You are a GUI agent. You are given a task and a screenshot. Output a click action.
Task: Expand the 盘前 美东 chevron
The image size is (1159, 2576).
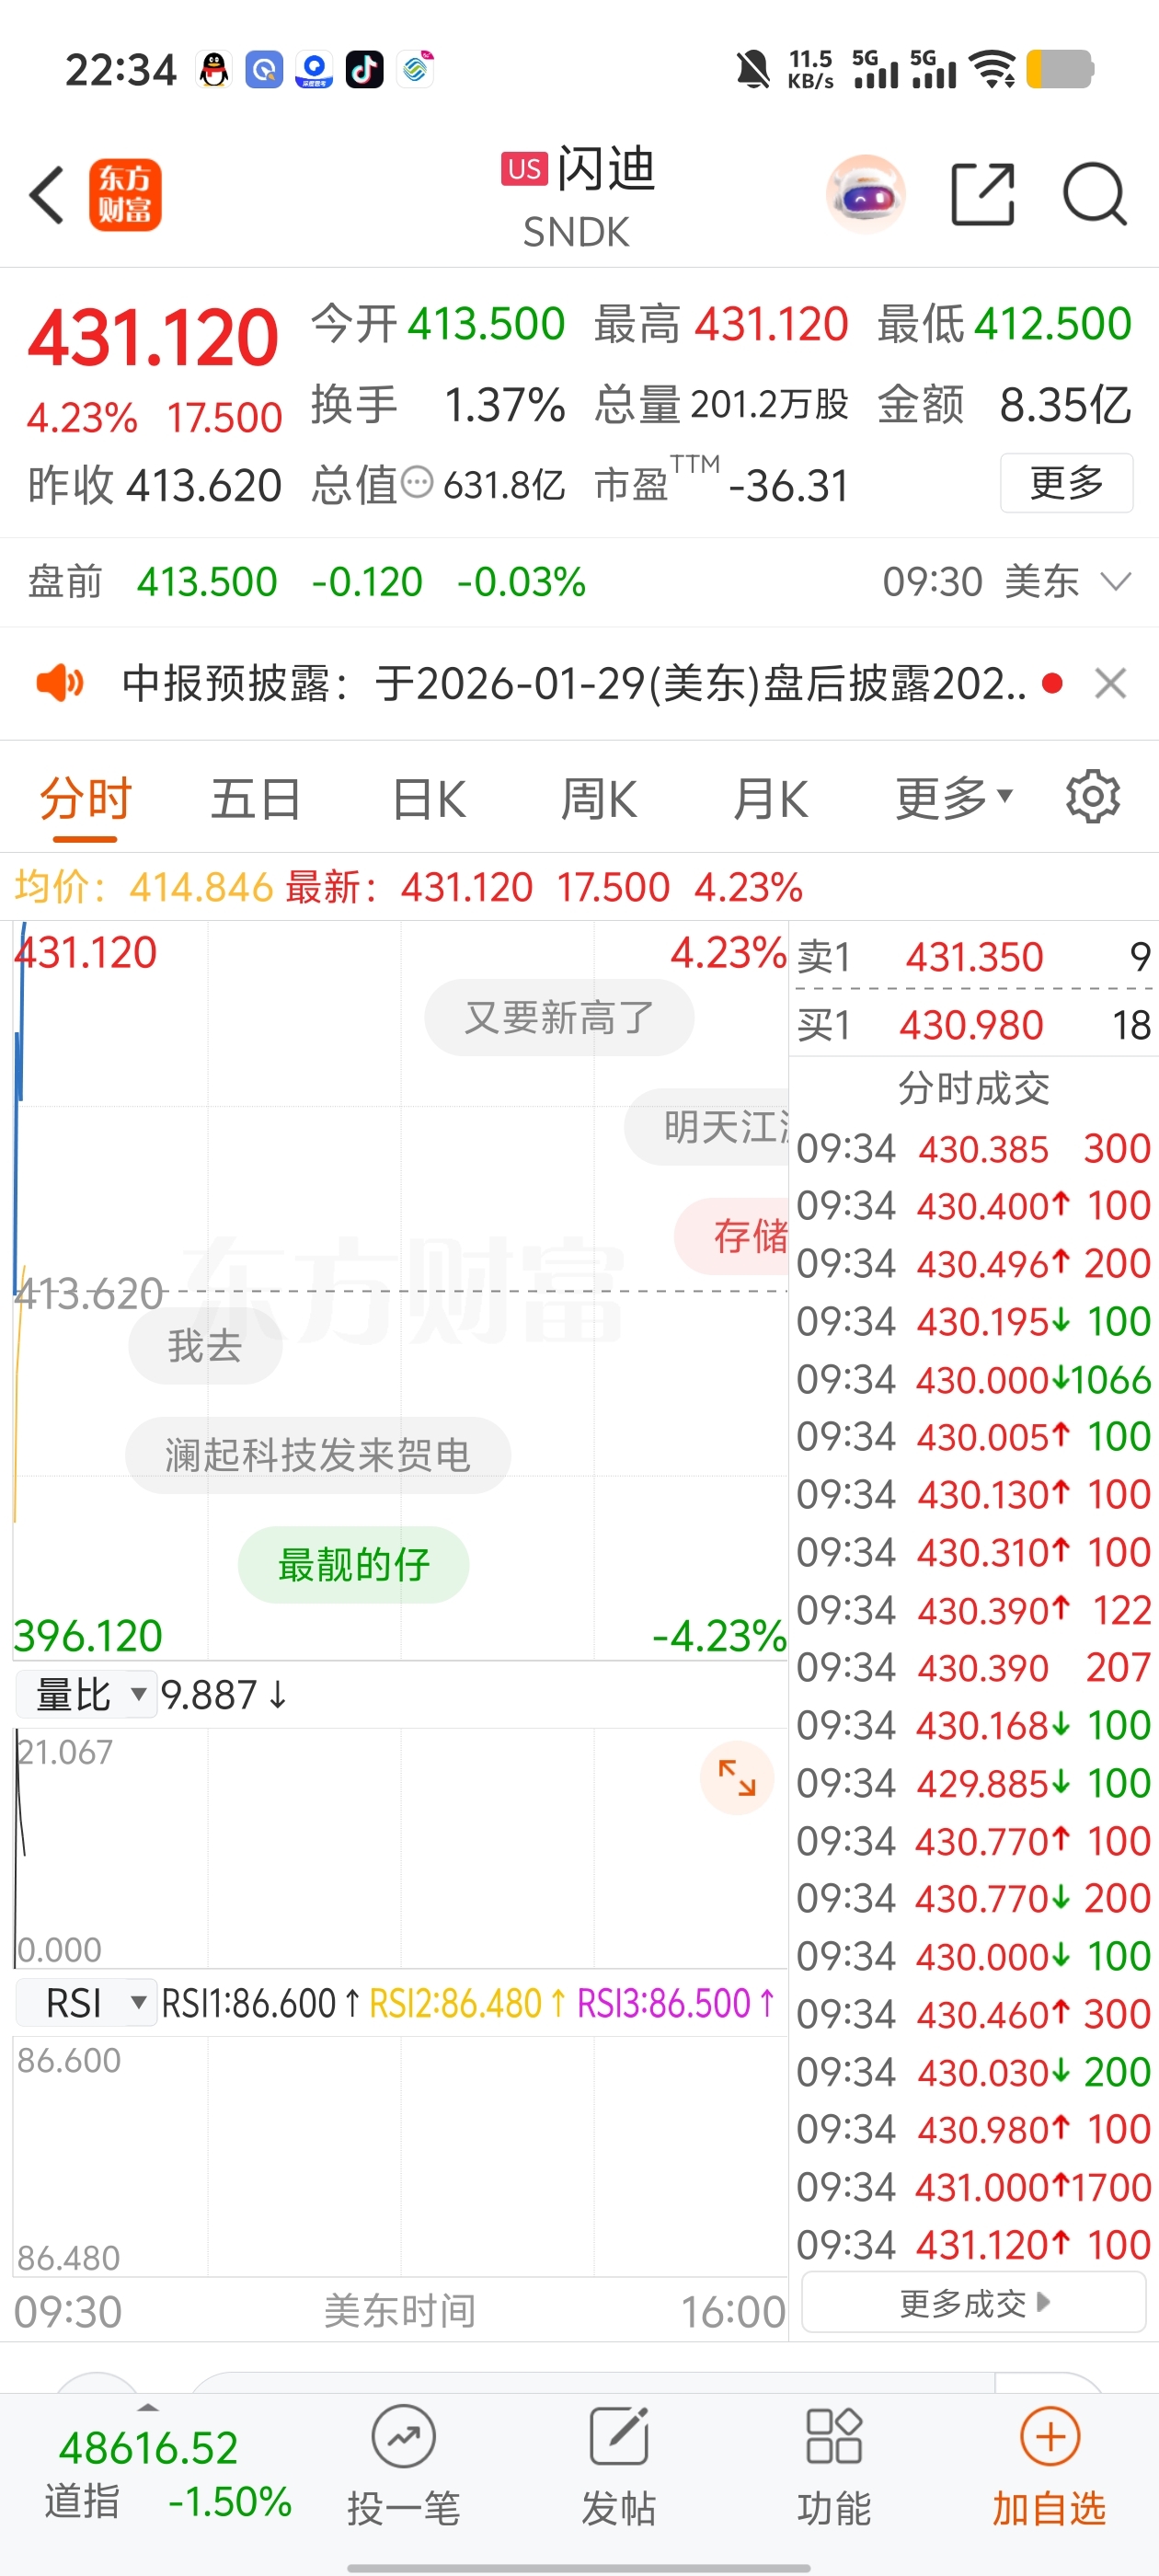click(1115, 581)
